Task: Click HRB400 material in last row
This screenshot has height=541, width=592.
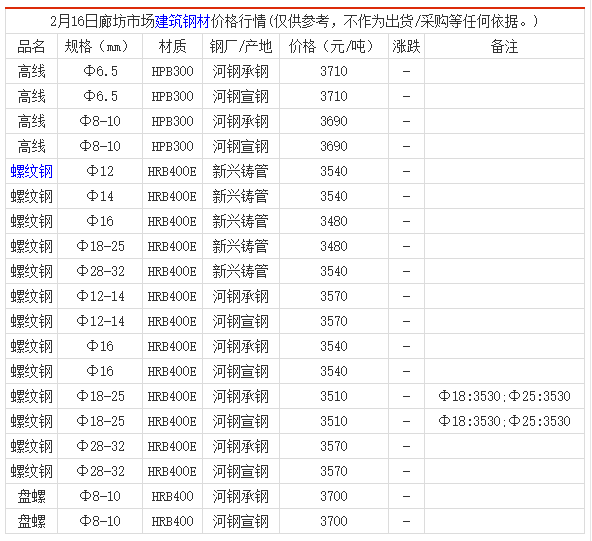Action: [x=173, y=521]
